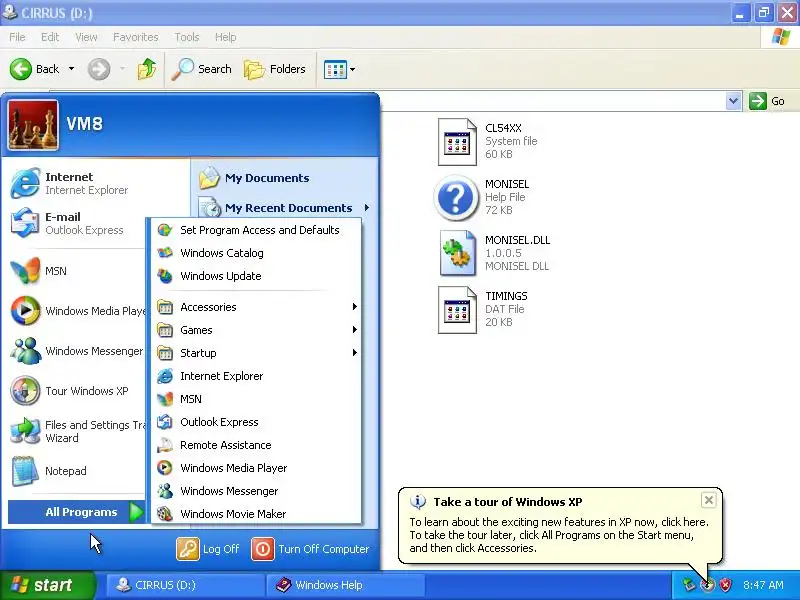Click the Windows flag logo in menu bar

(781, 37)
